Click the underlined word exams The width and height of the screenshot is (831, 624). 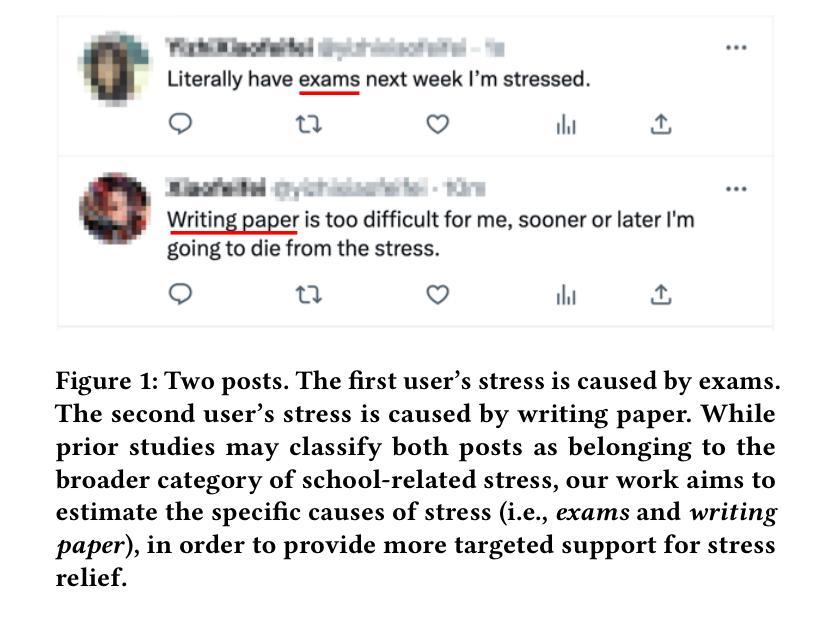pos(329,80)
